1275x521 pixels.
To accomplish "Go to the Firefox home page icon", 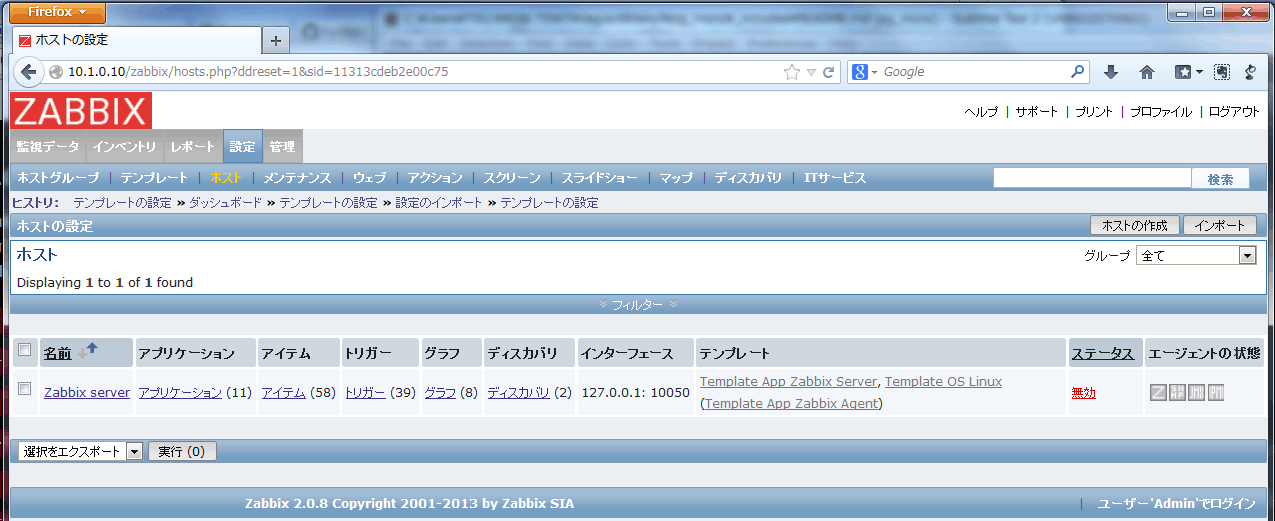I will [1147, 72].
